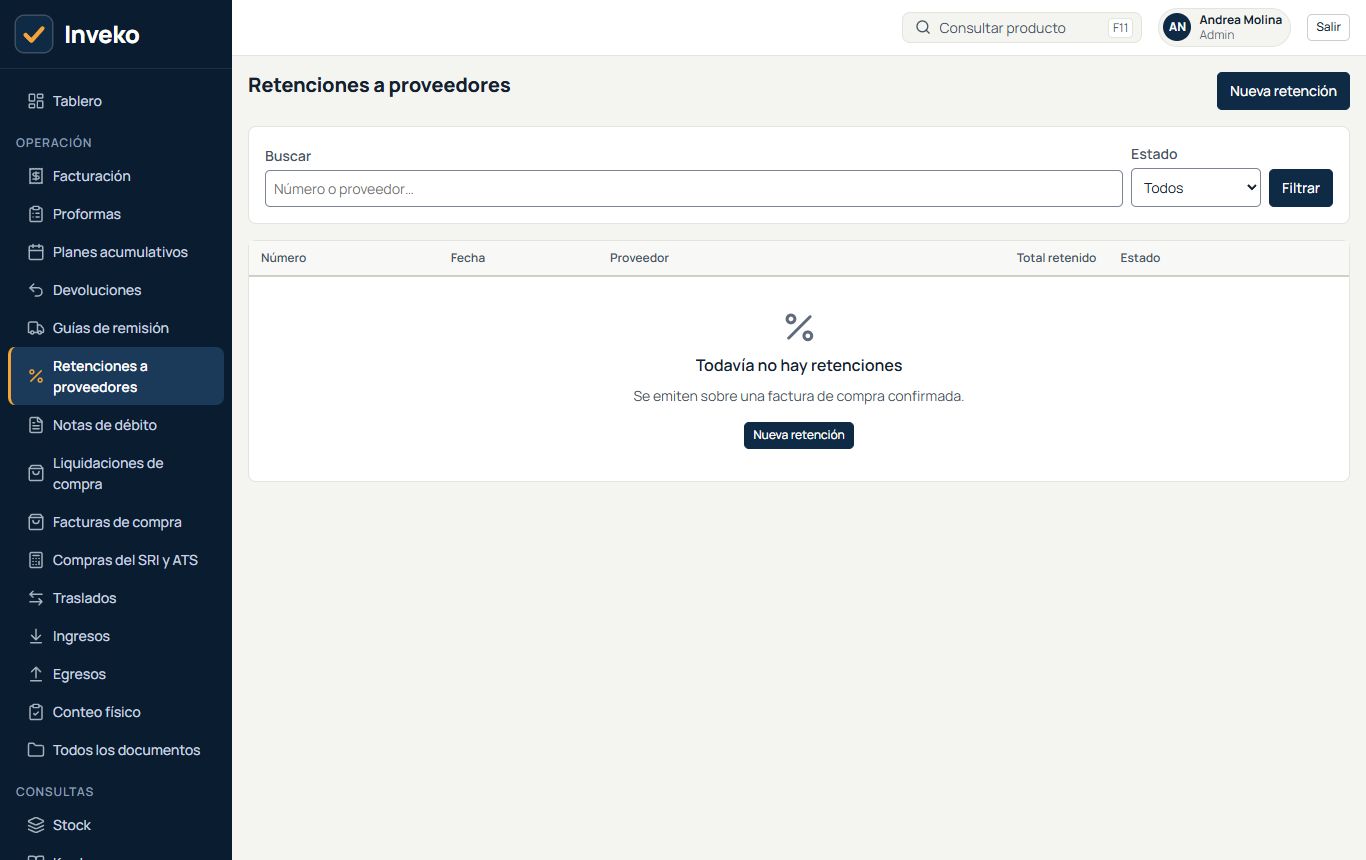Screen dimensions: 1366x860
Task: Open the Tablero menu item
Action: [116, 101]
